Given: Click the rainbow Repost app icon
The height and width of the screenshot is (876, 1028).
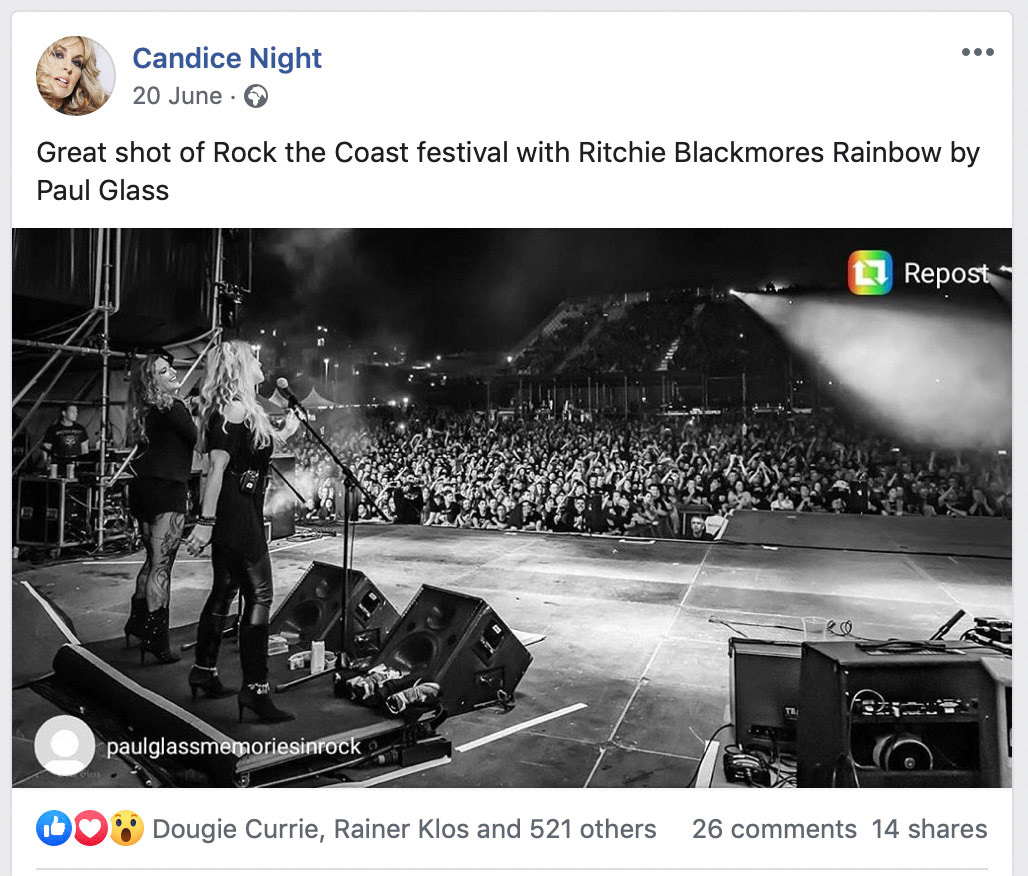Looking at the screenshot, I should click(870, 273).
